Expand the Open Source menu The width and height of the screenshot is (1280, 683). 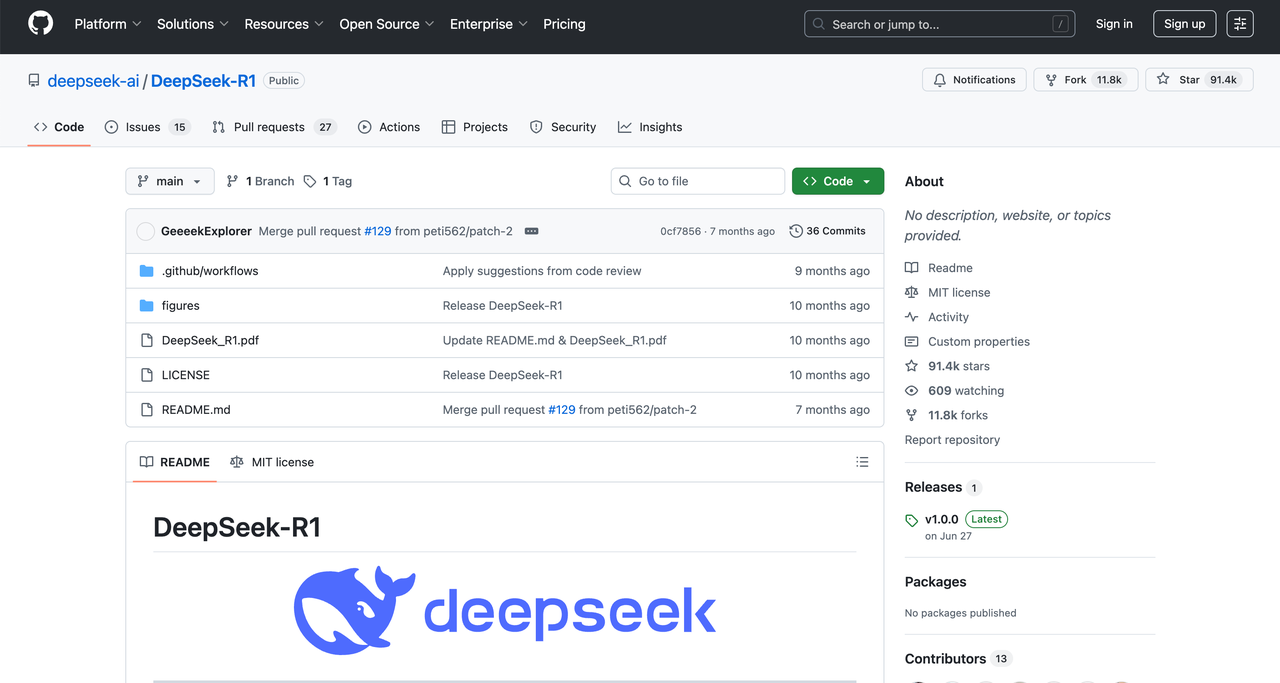click(387, 24)
